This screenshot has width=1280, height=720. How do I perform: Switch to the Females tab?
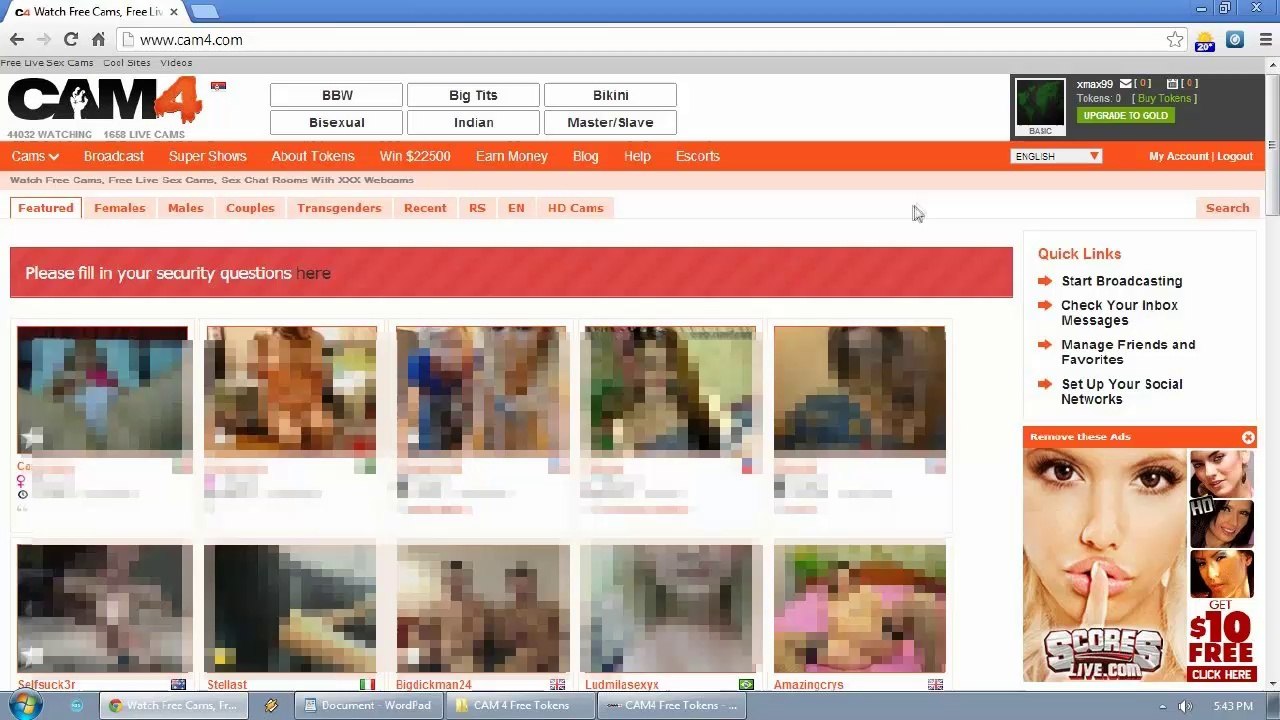pyautogui.click(x=120, y=208)
